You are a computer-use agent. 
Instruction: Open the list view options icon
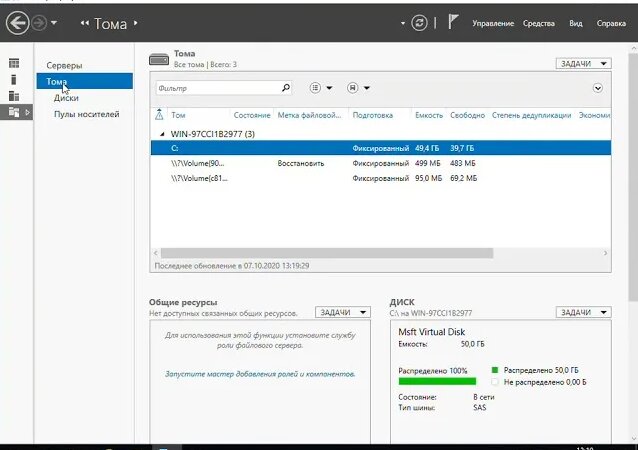(x=315, y=87)
